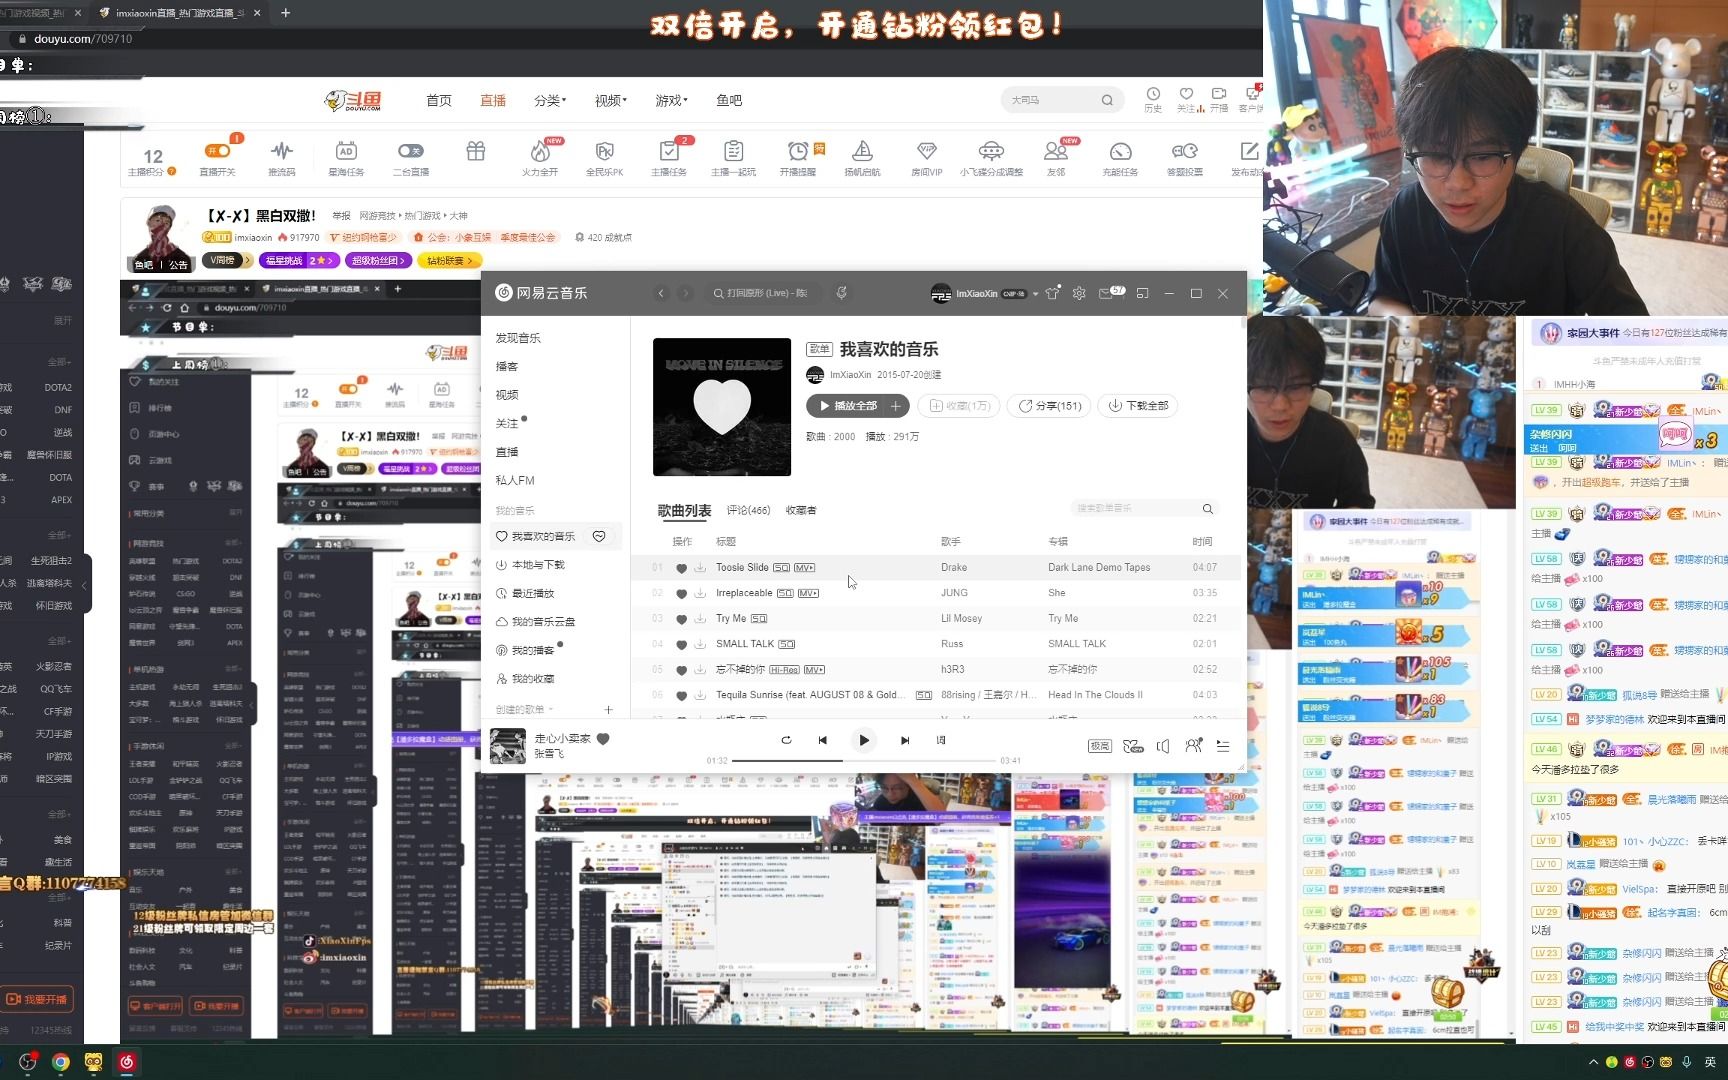Download the Irreplaceable track
The width and height of the screenshot is (1728, 1080).
(700, 593)
